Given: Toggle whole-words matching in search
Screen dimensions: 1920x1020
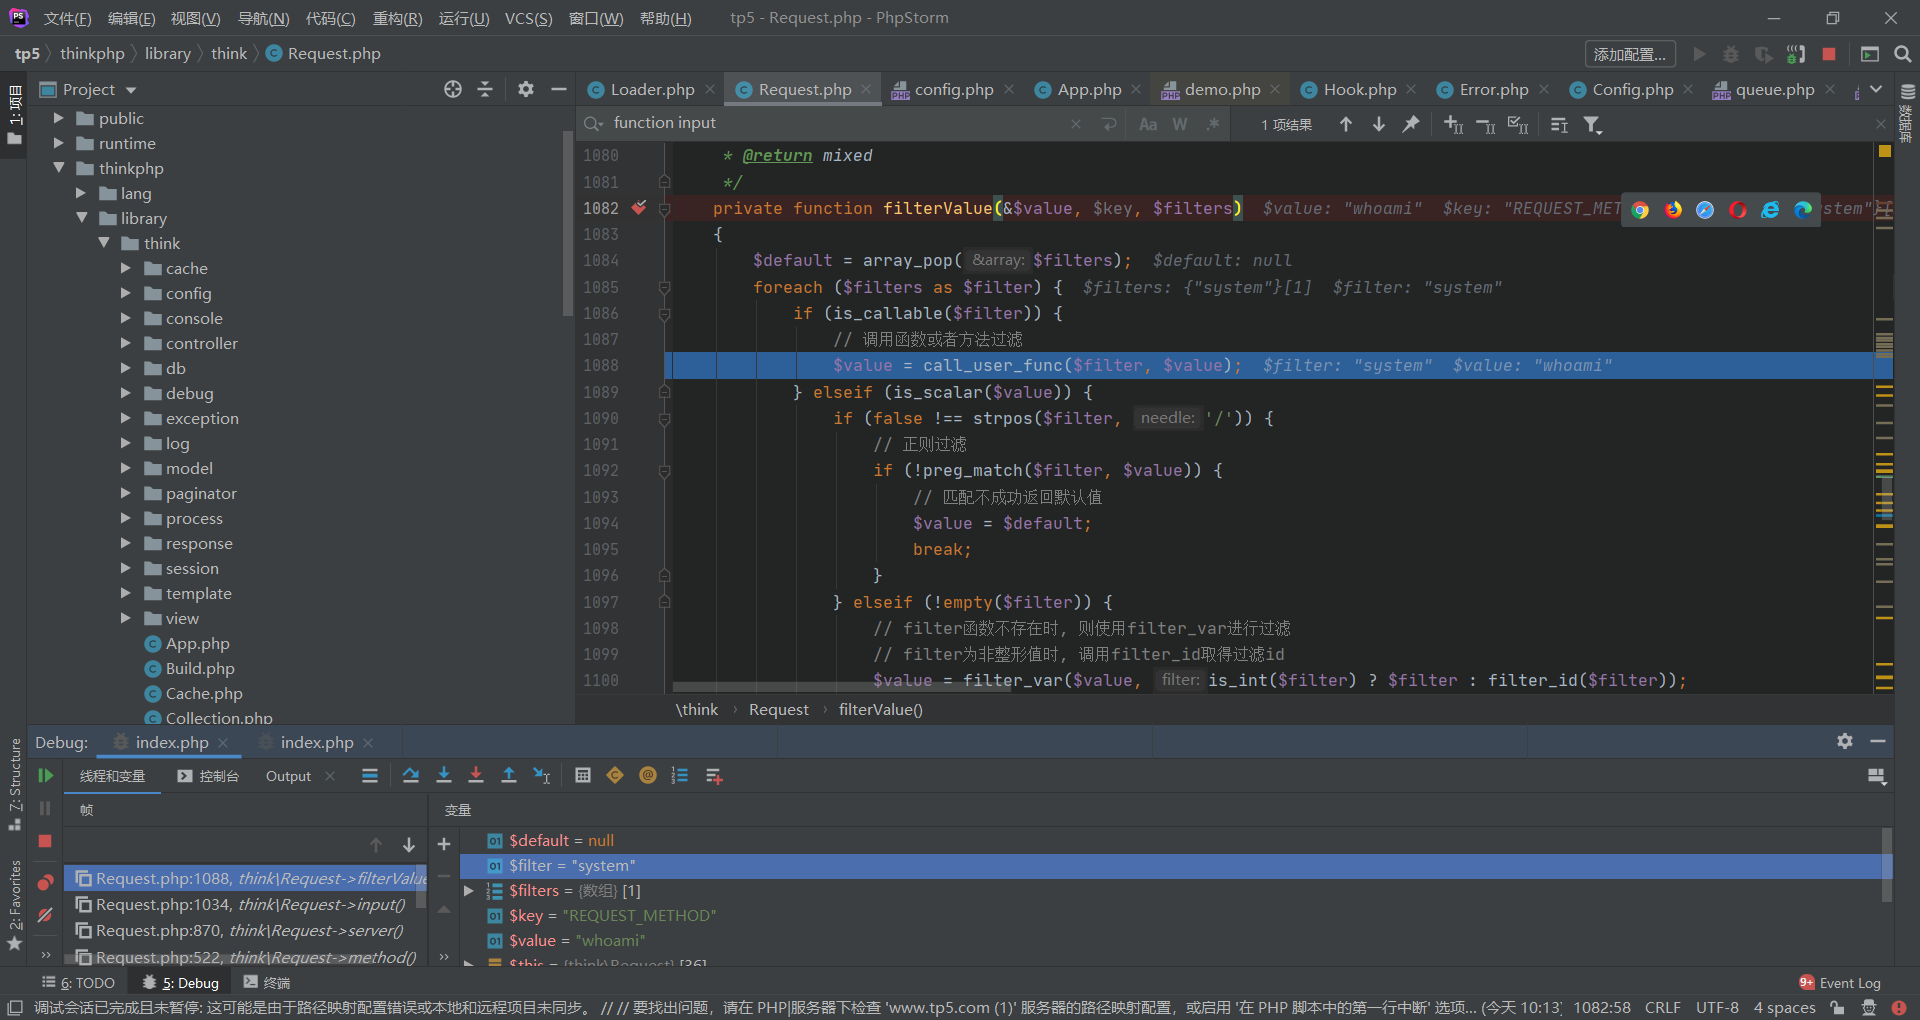Looking at the screenshot, I should (1180, 124).
